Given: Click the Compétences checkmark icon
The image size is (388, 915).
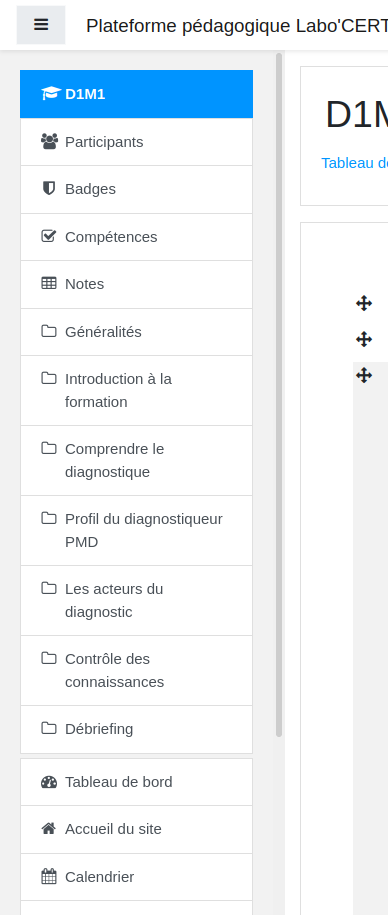Looking at the screenshot, I should click(x=49, y=236).
